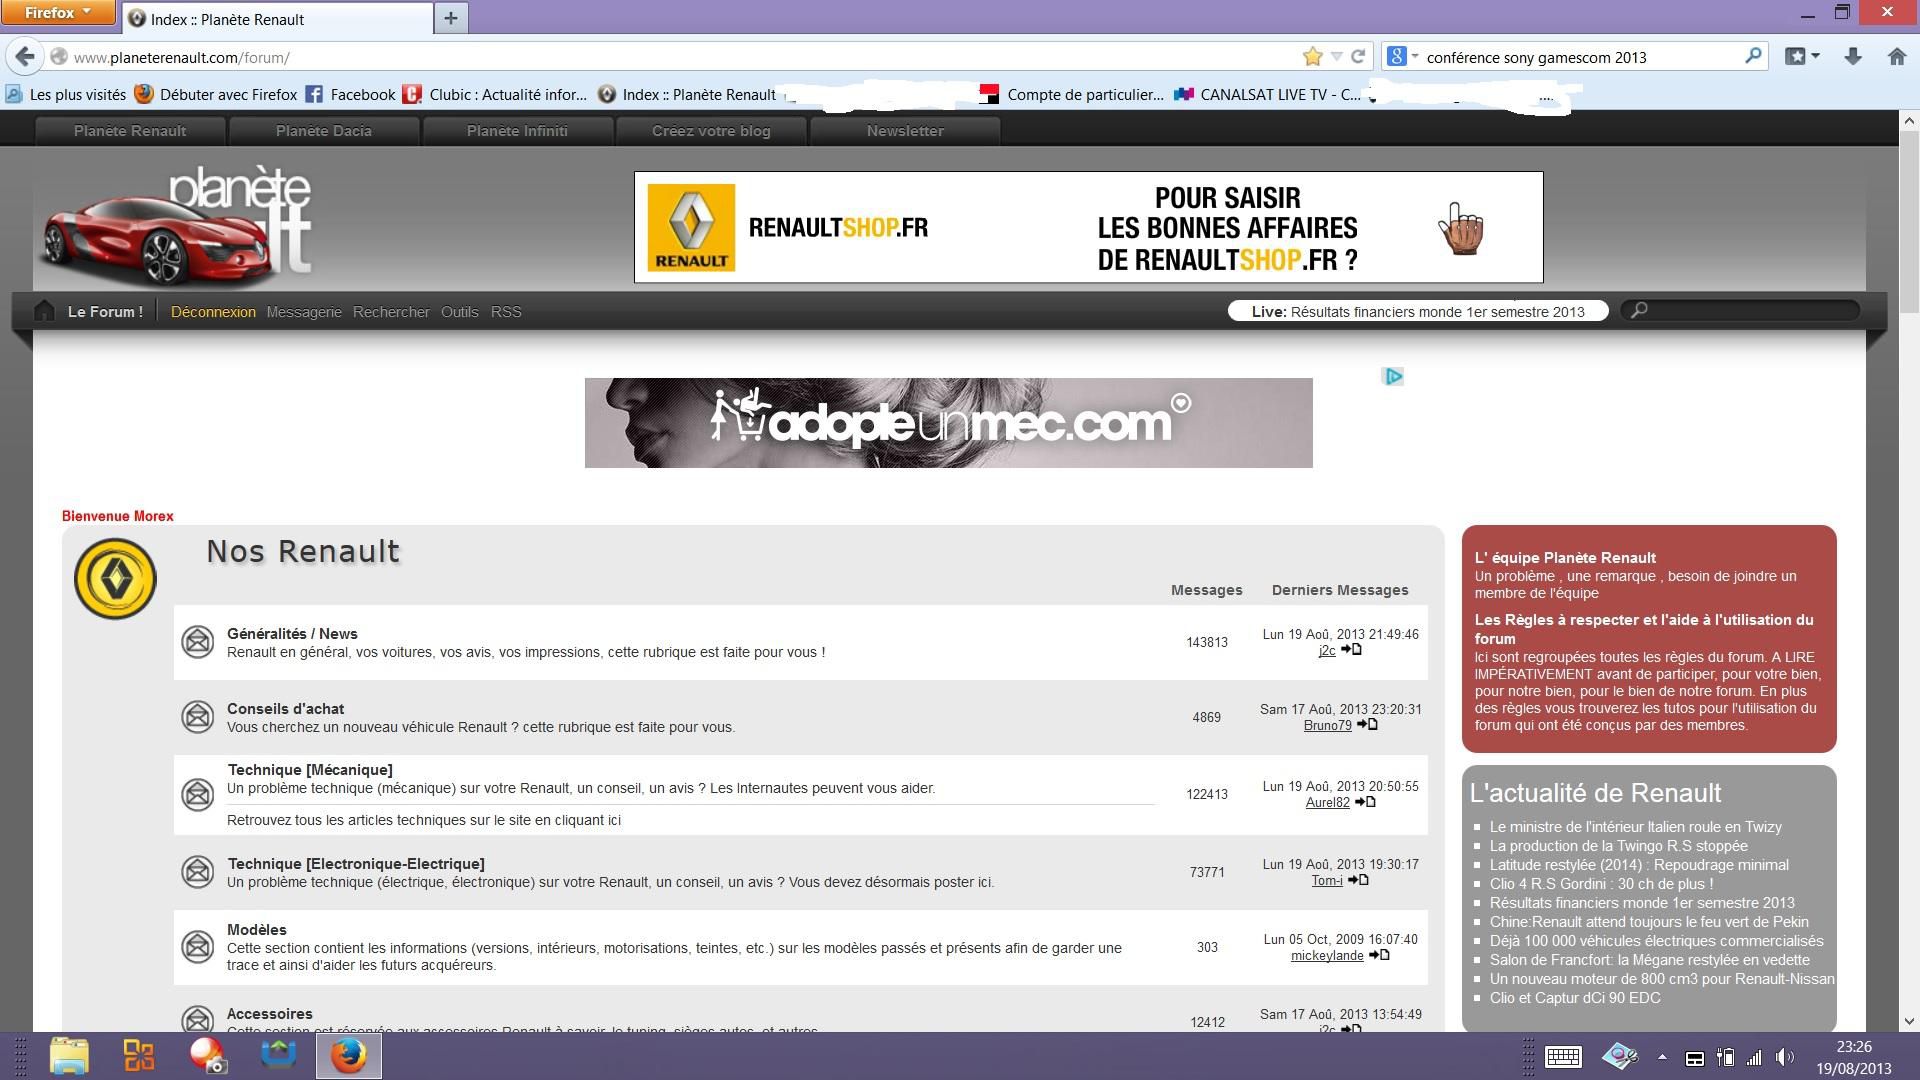Show hidden tray icons arrow
The image size is (1920, 1080).
[1662, 1057]
